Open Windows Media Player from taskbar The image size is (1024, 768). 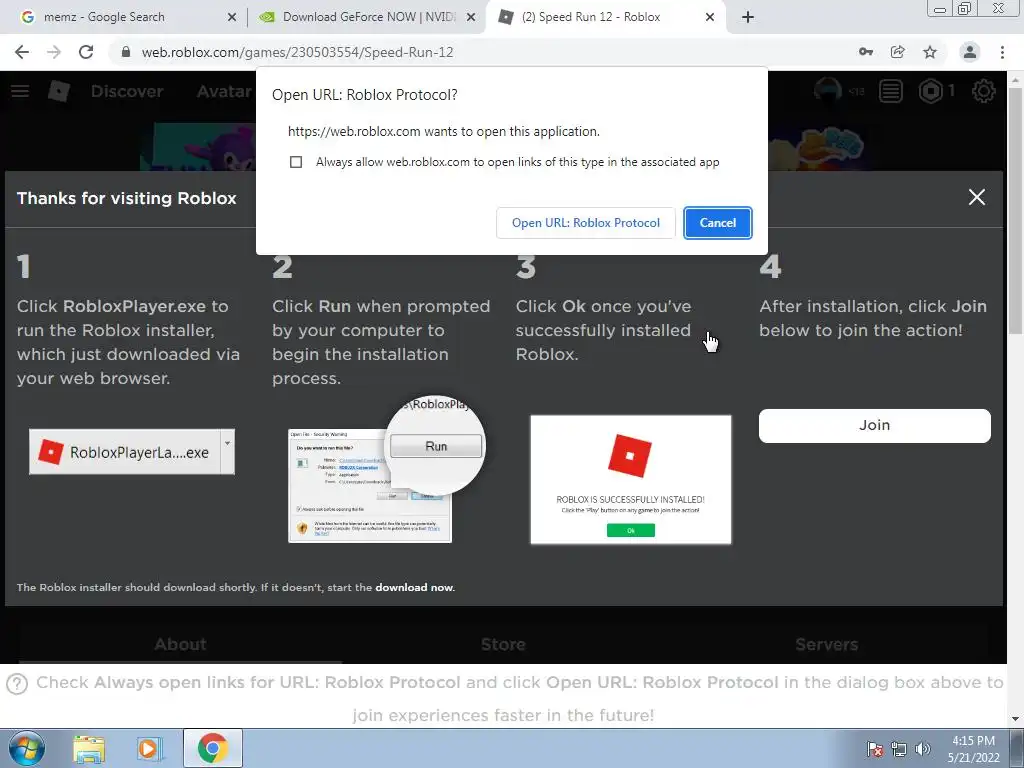(150, 748)
